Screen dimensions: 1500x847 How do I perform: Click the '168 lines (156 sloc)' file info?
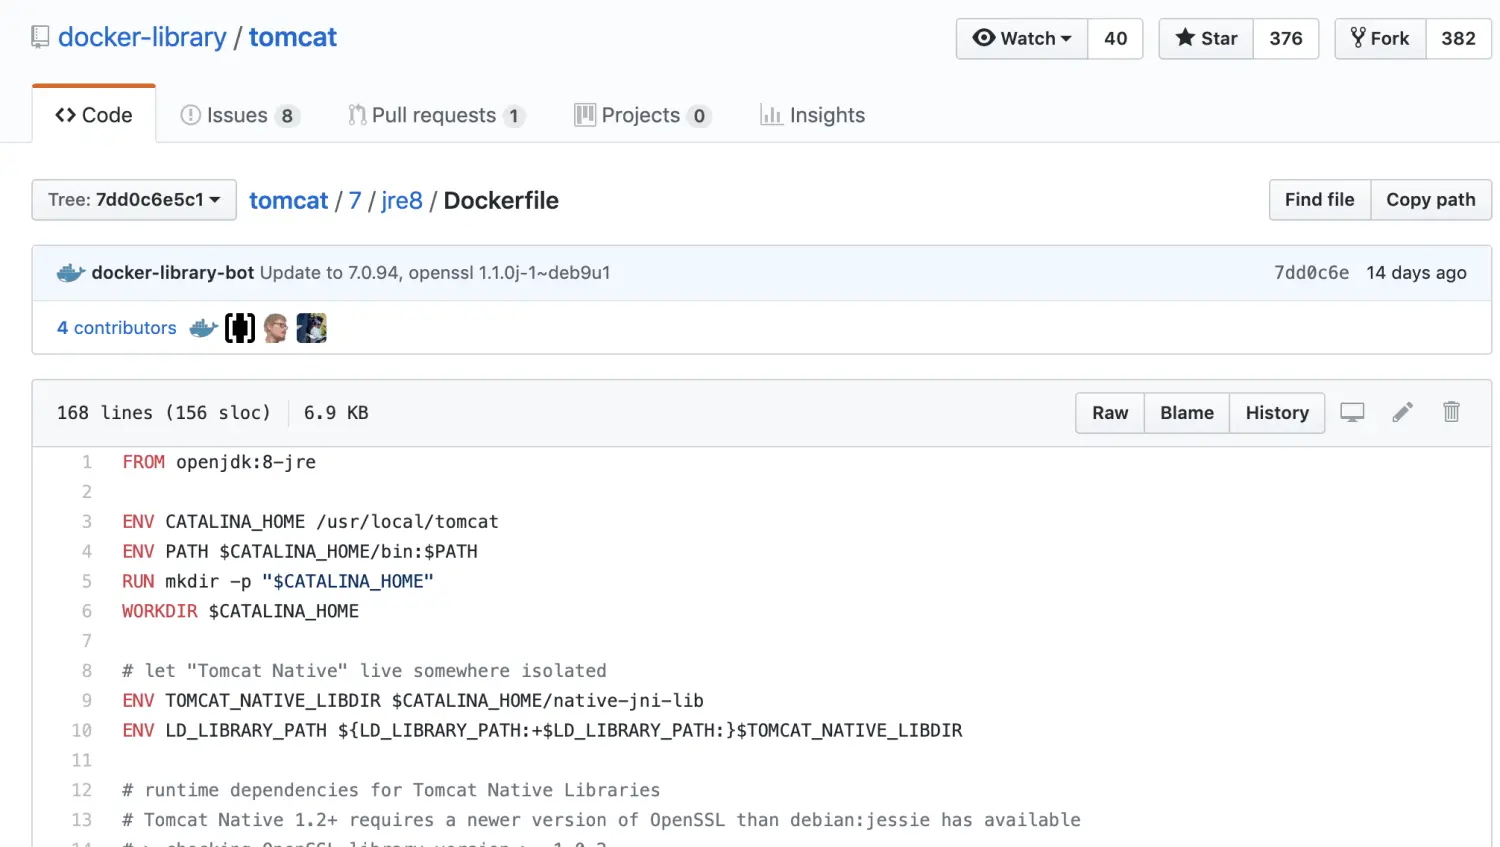point(164,413)
